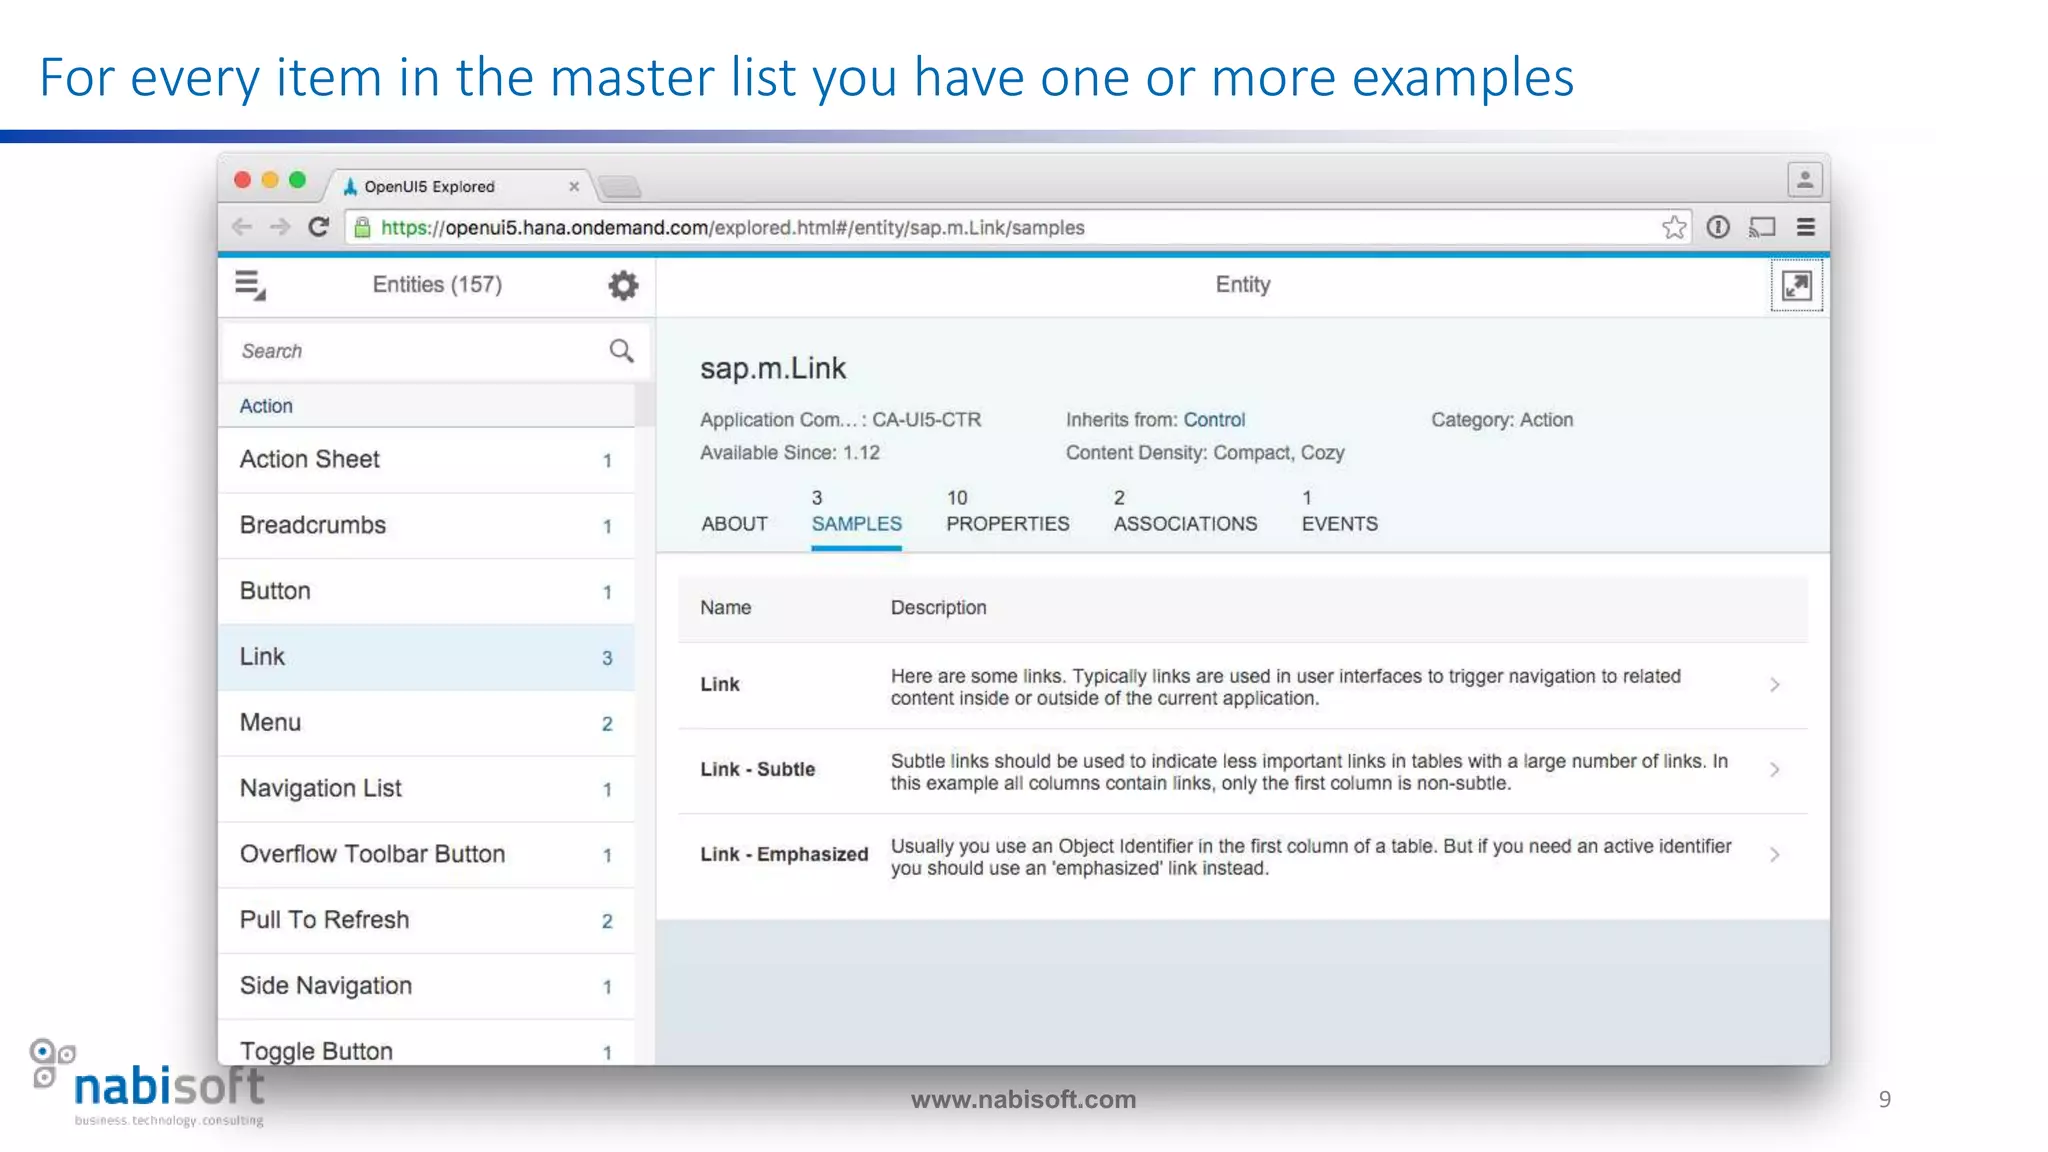Open a new browser tab

[x=620, y=186]
